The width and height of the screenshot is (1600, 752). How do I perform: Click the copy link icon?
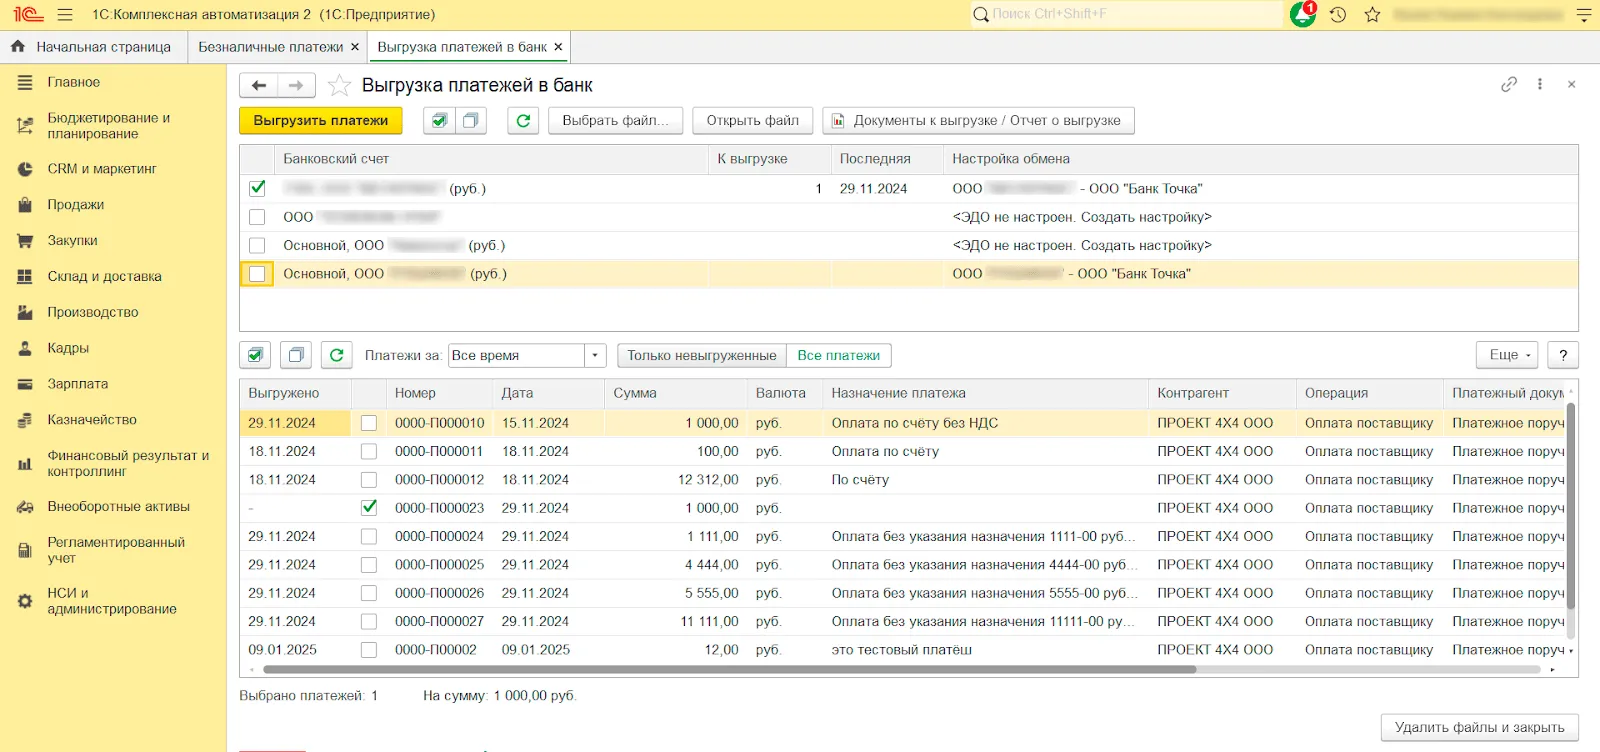(x=1509, y=85)
